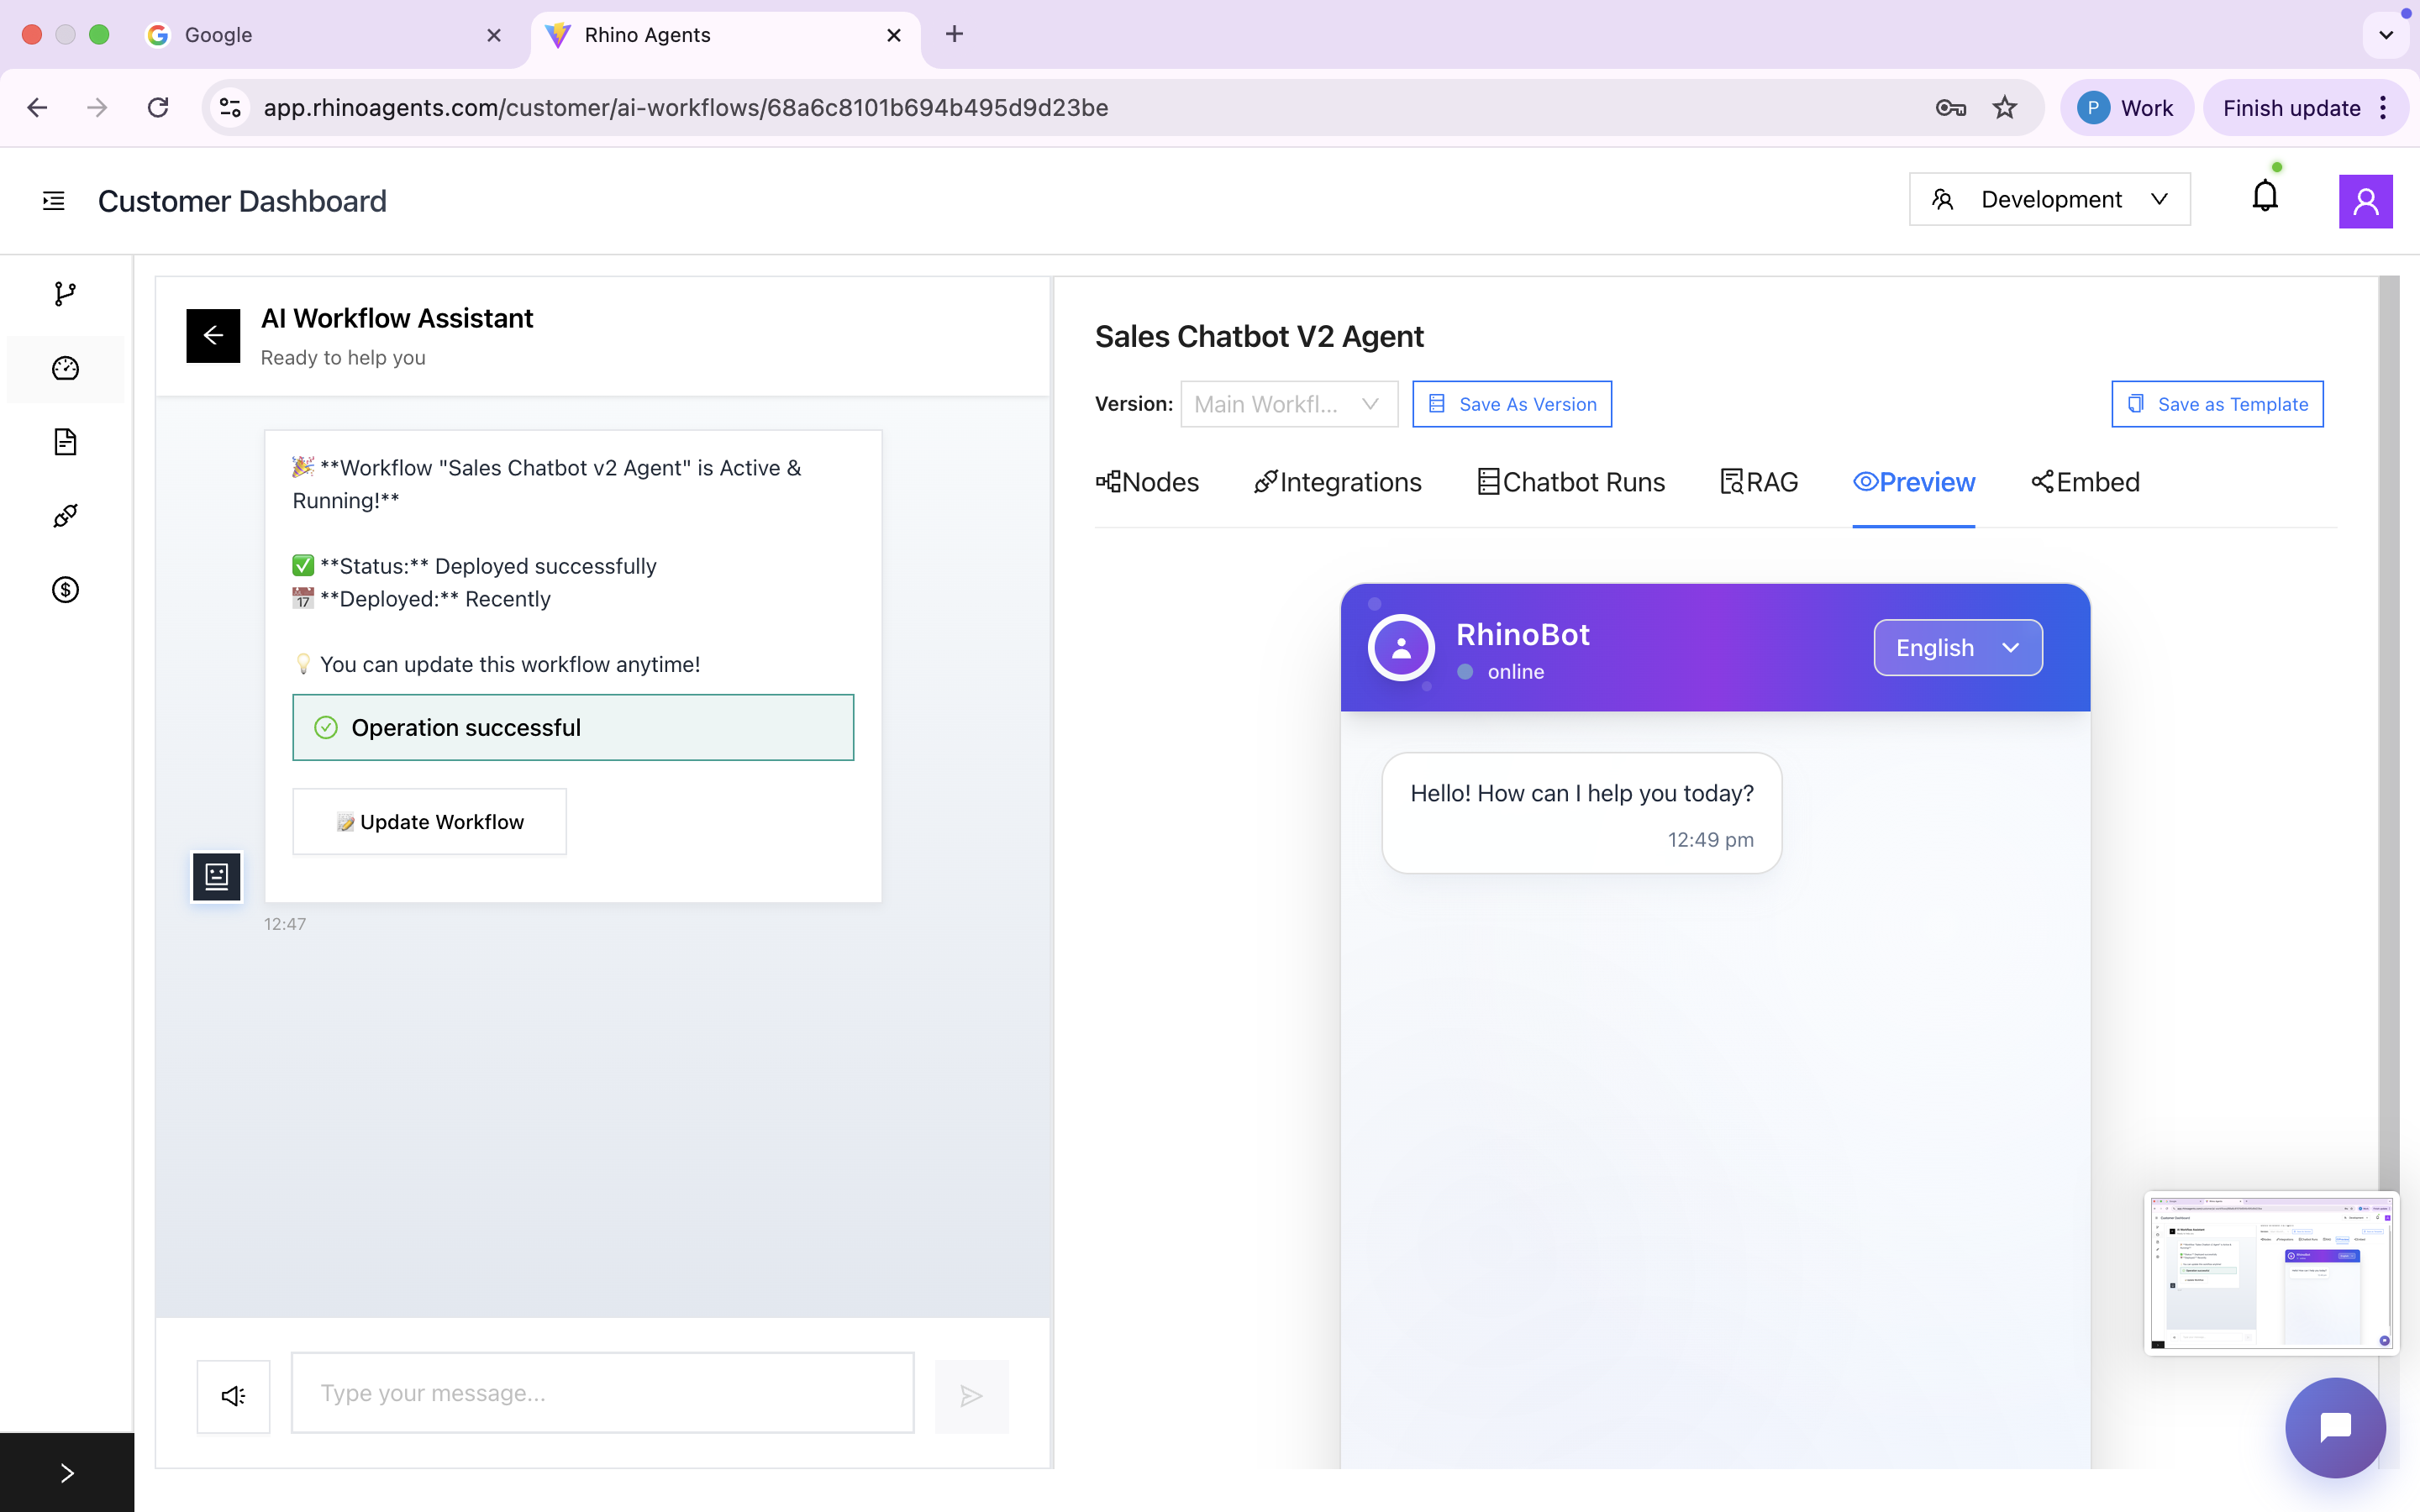Click the right panel vertical scrollbar
2420x1512 pixels.
pos(2388,730)
